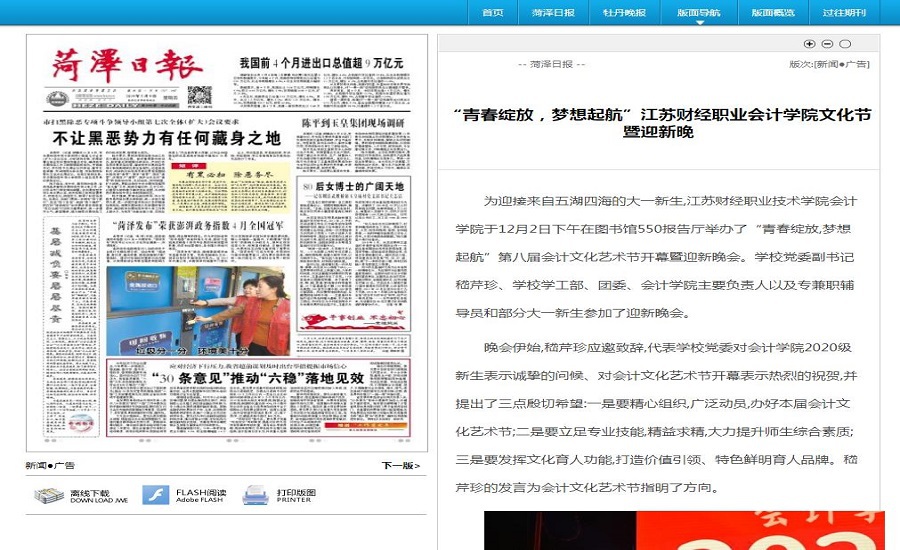
Task: Click the 版次:[新闻●广告] section link
Action: (829, 64)
